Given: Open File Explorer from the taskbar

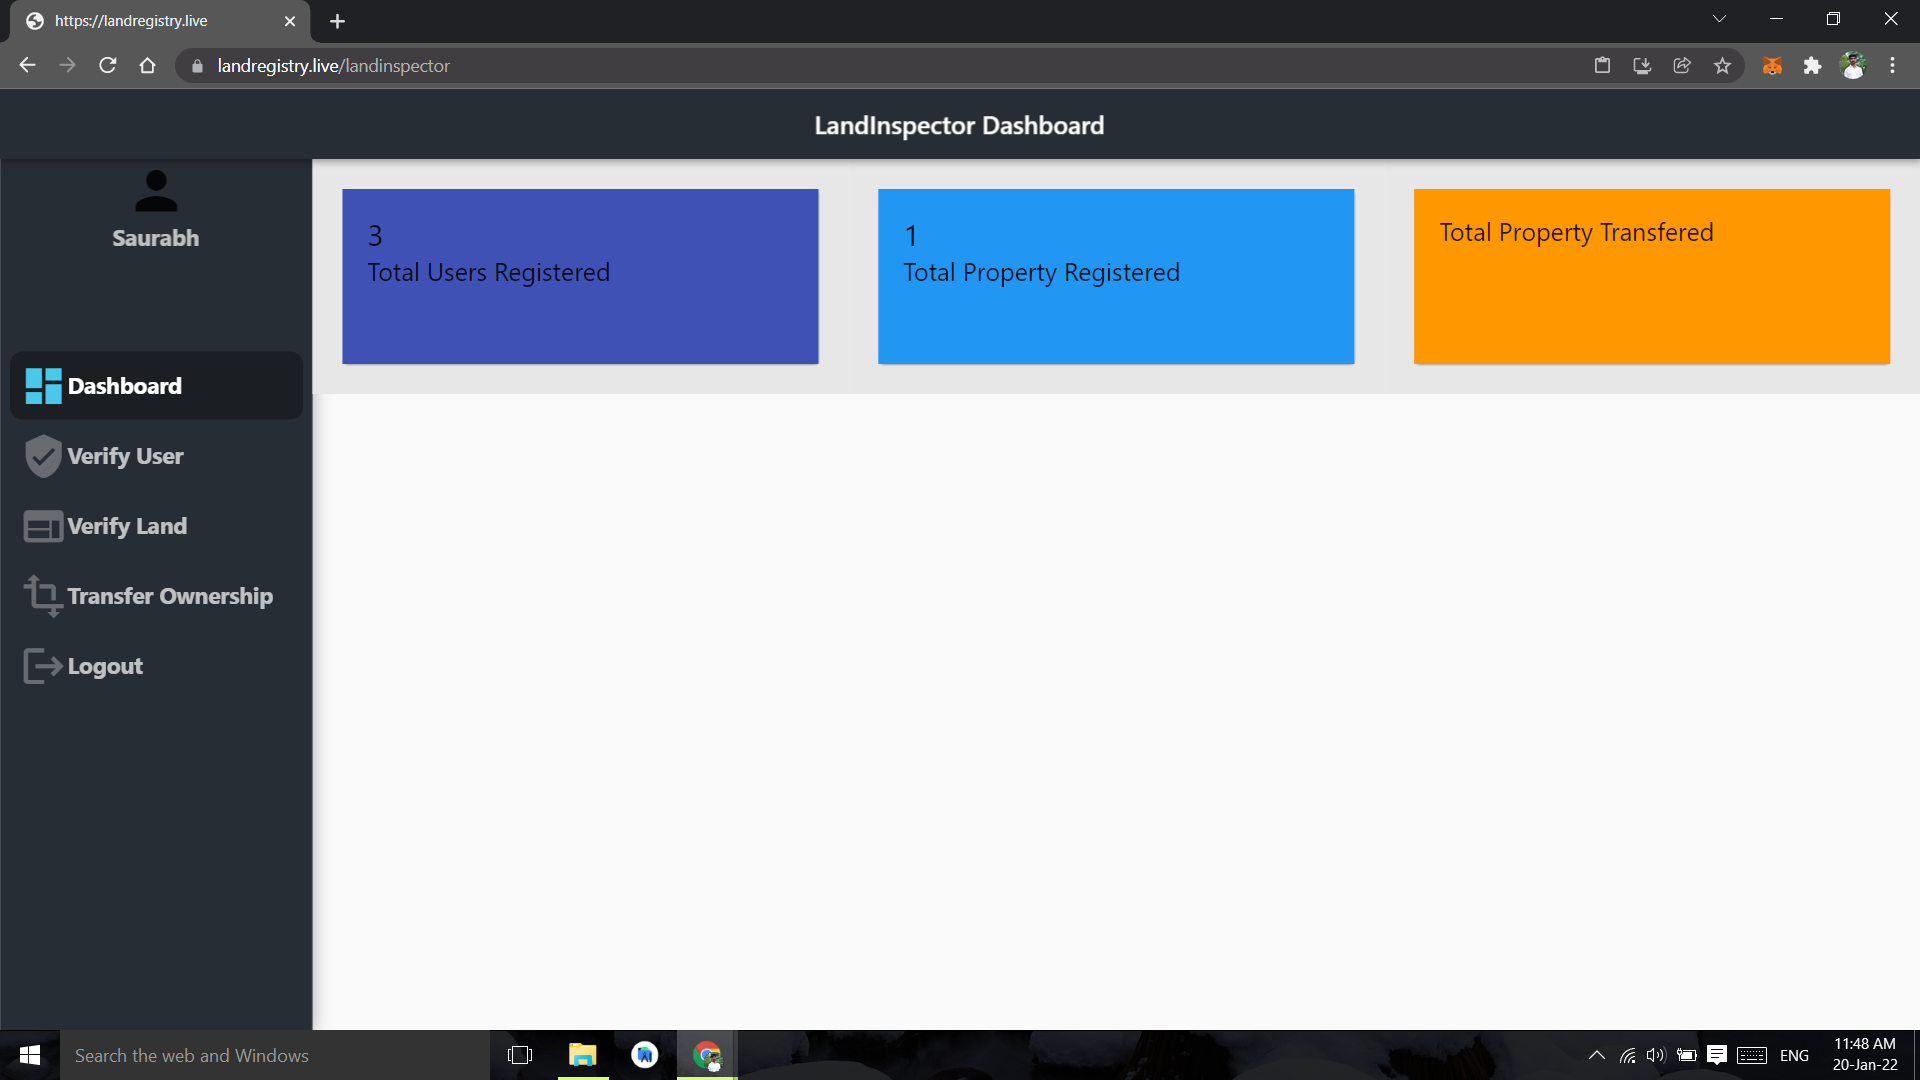Looking at the screenshot, I should pos(582,1055).
